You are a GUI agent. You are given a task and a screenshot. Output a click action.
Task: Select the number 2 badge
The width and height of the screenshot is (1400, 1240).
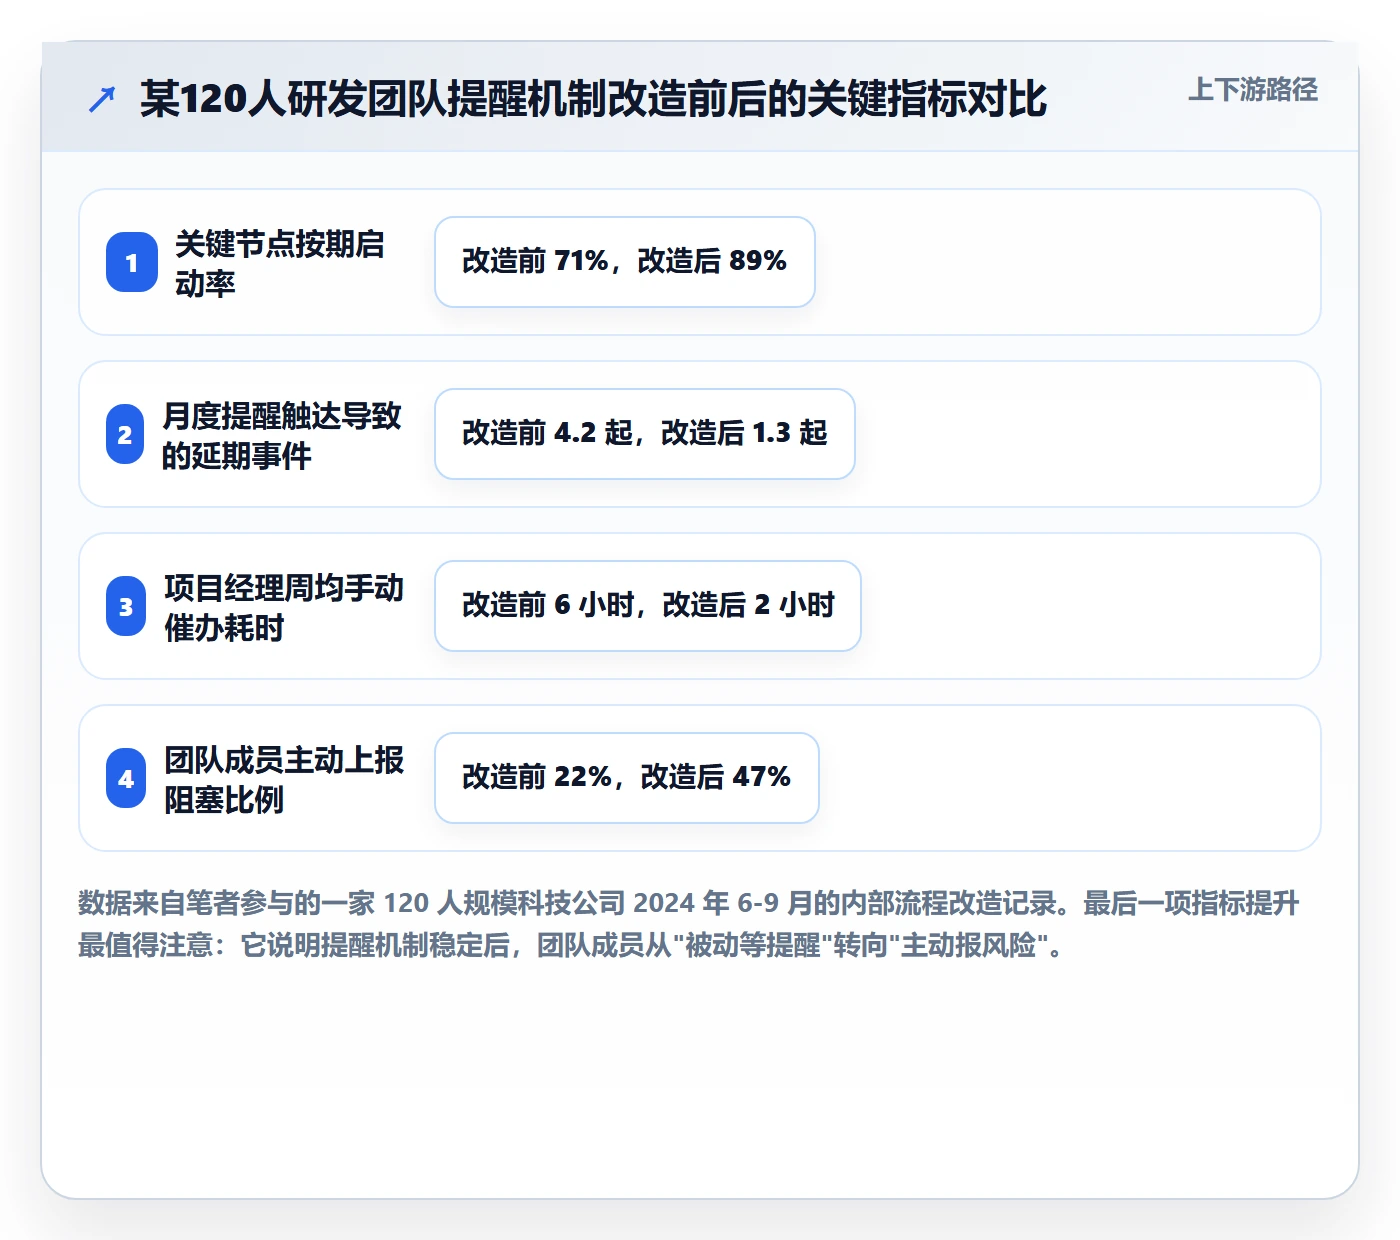tap(125, 434)
